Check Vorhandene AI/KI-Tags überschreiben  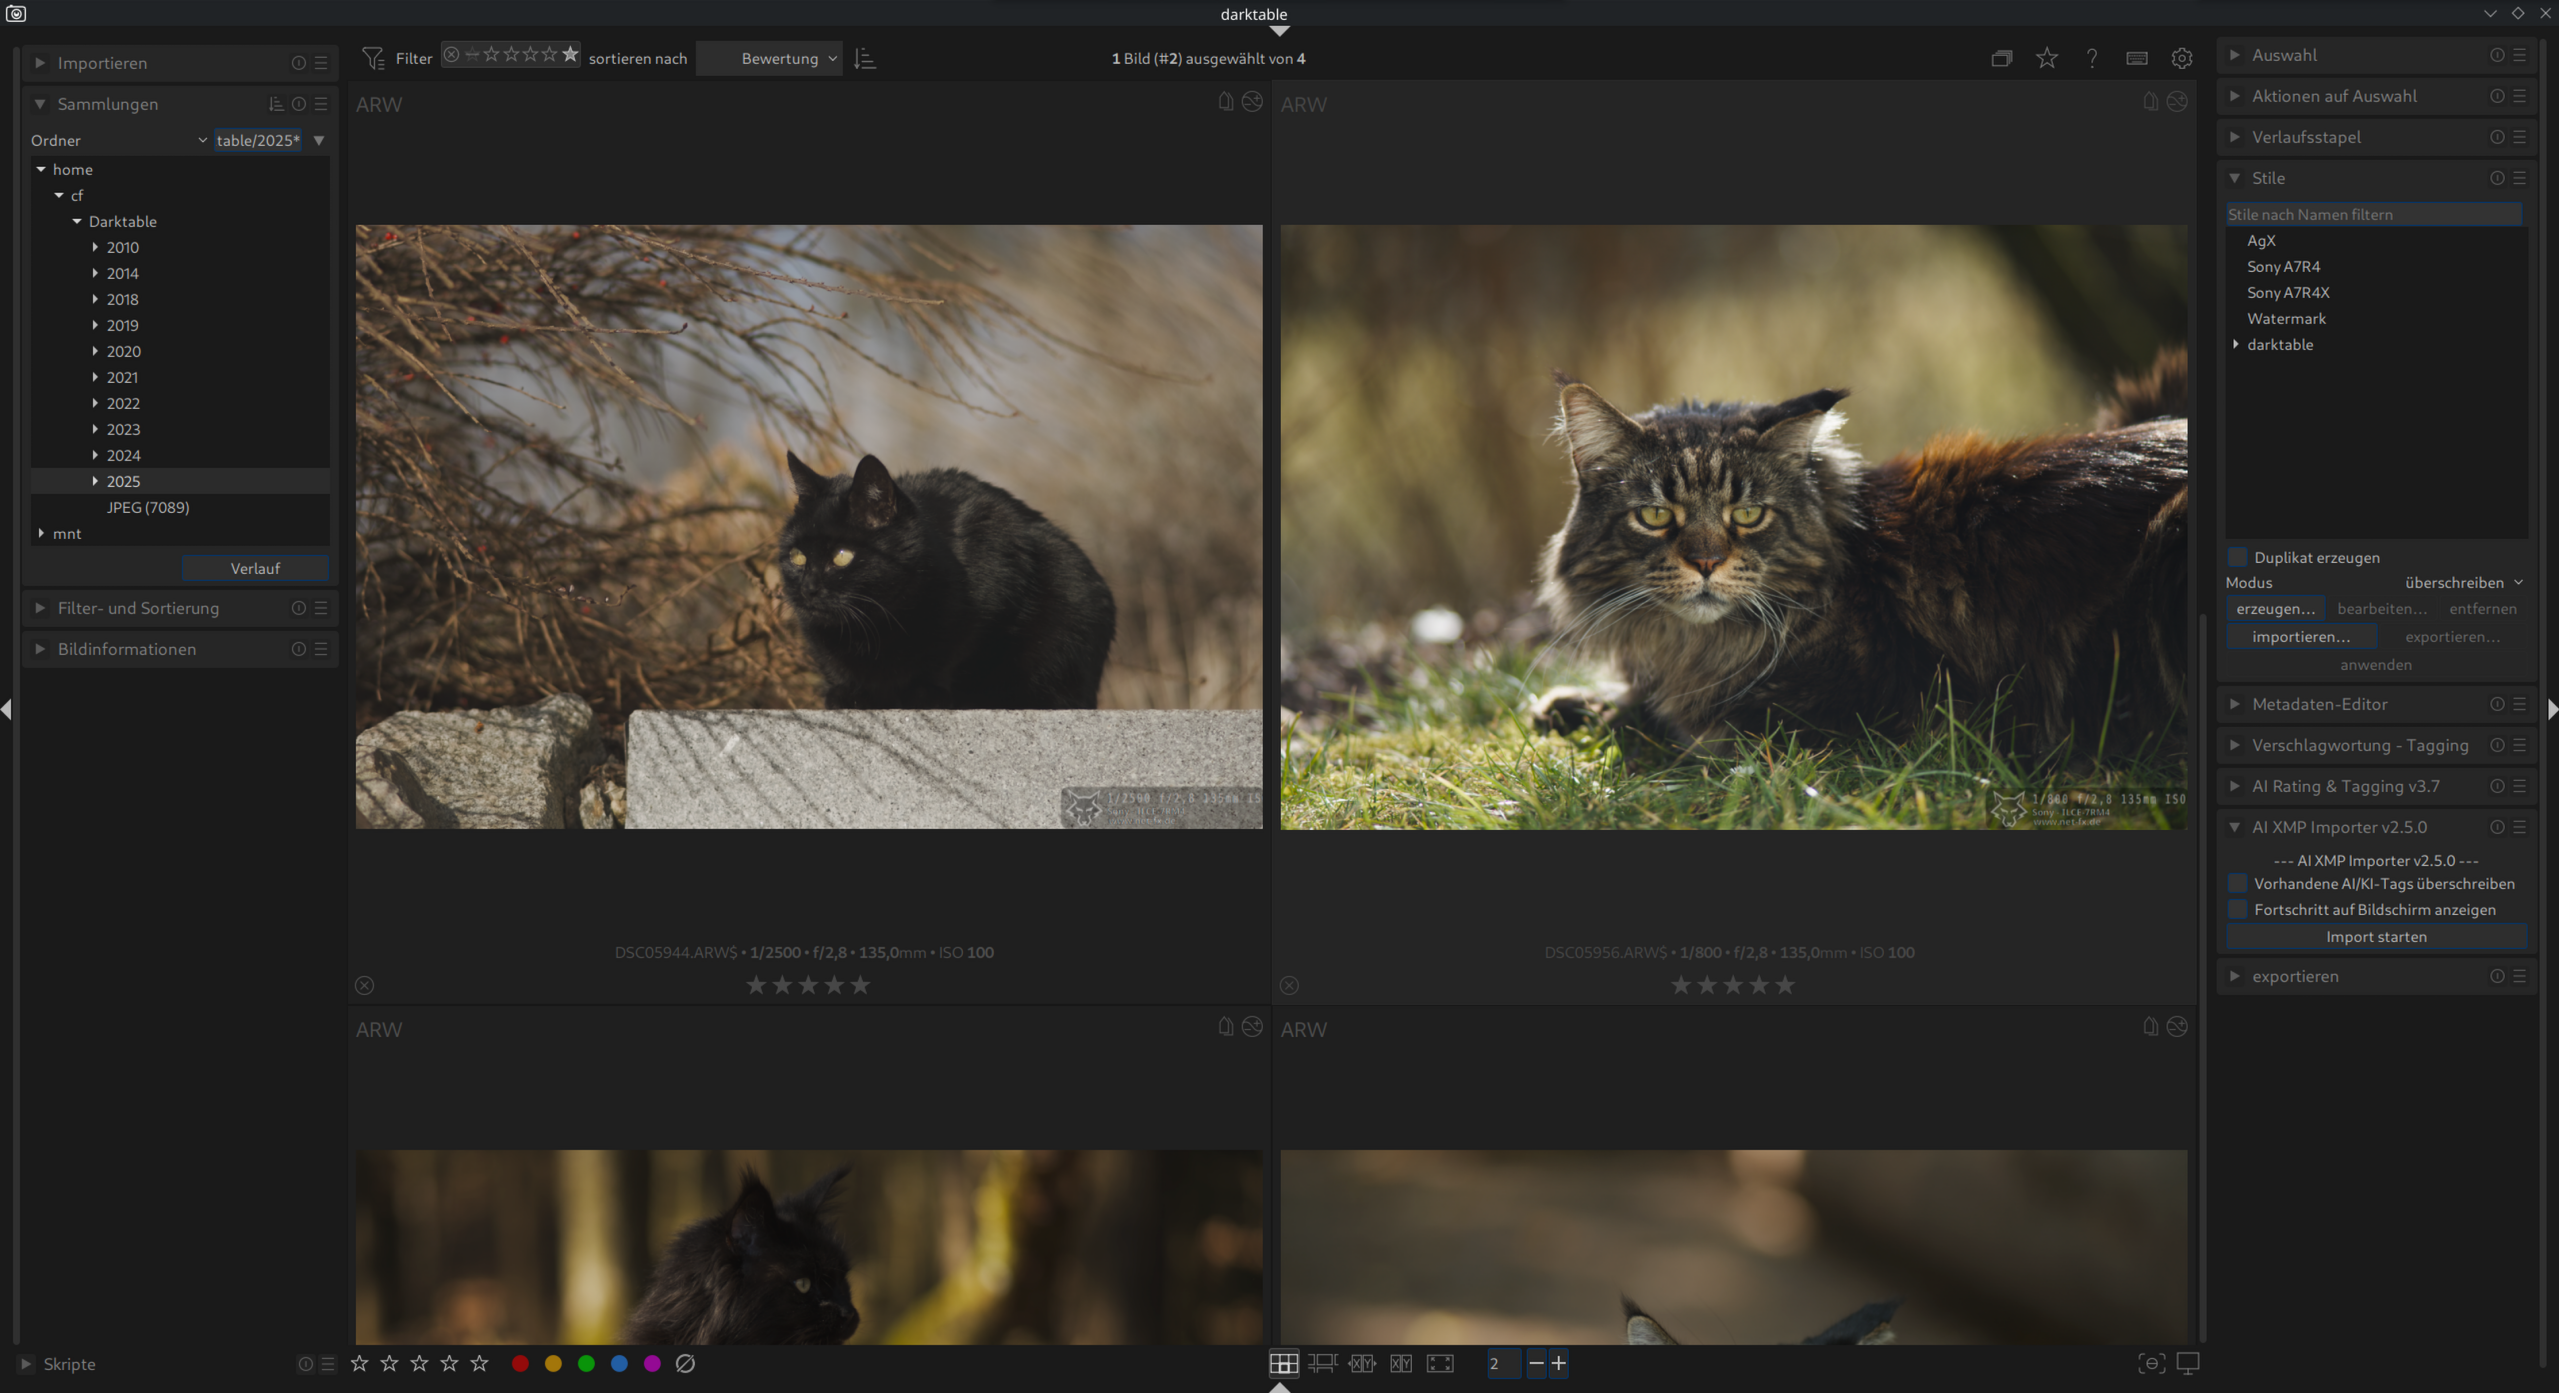click(2238, 883)
